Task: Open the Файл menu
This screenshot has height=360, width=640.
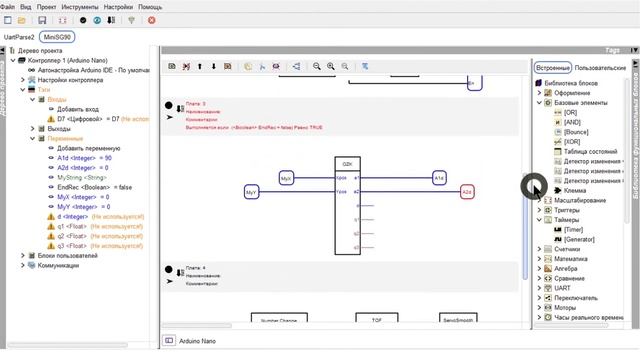Action: [x=7, y=7]
